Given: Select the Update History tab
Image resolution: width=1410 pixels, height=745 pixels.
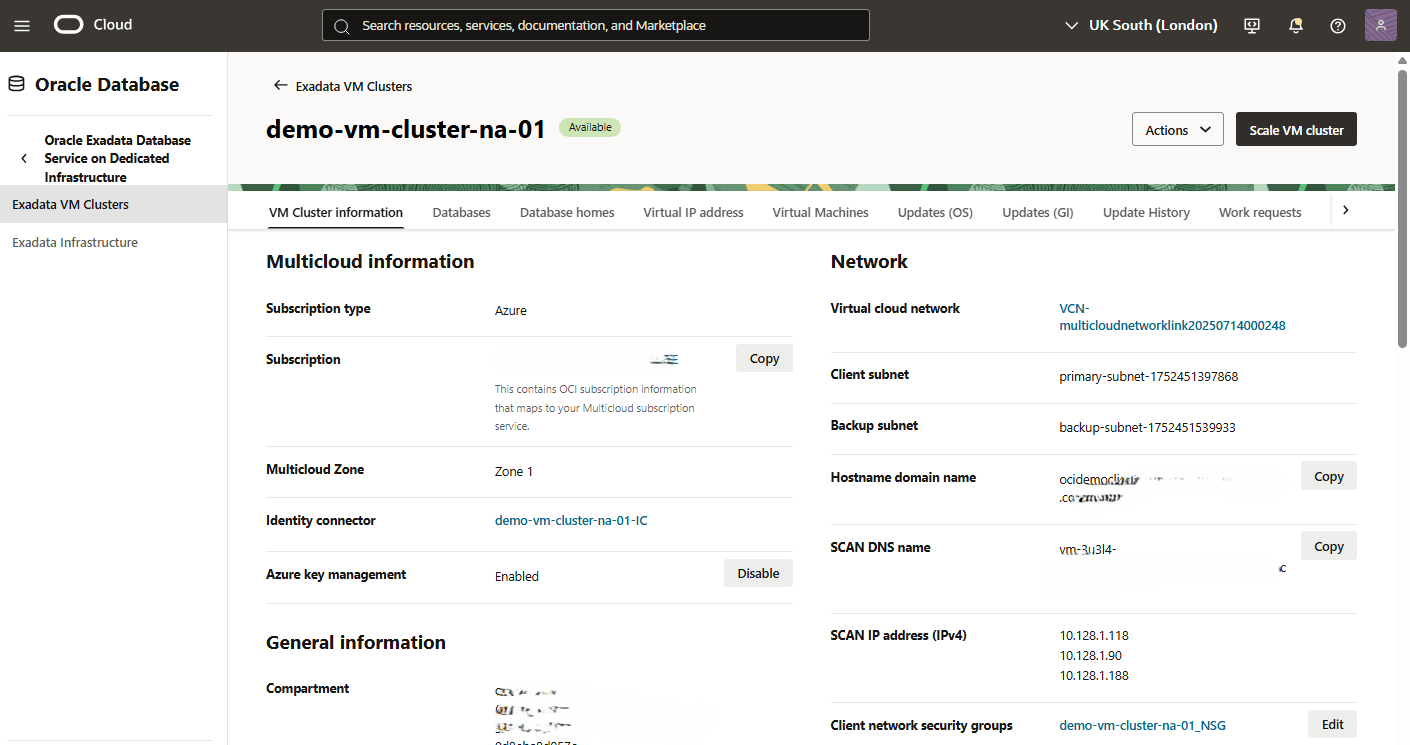Looking at the screenshot, I should pos(1146,212).
